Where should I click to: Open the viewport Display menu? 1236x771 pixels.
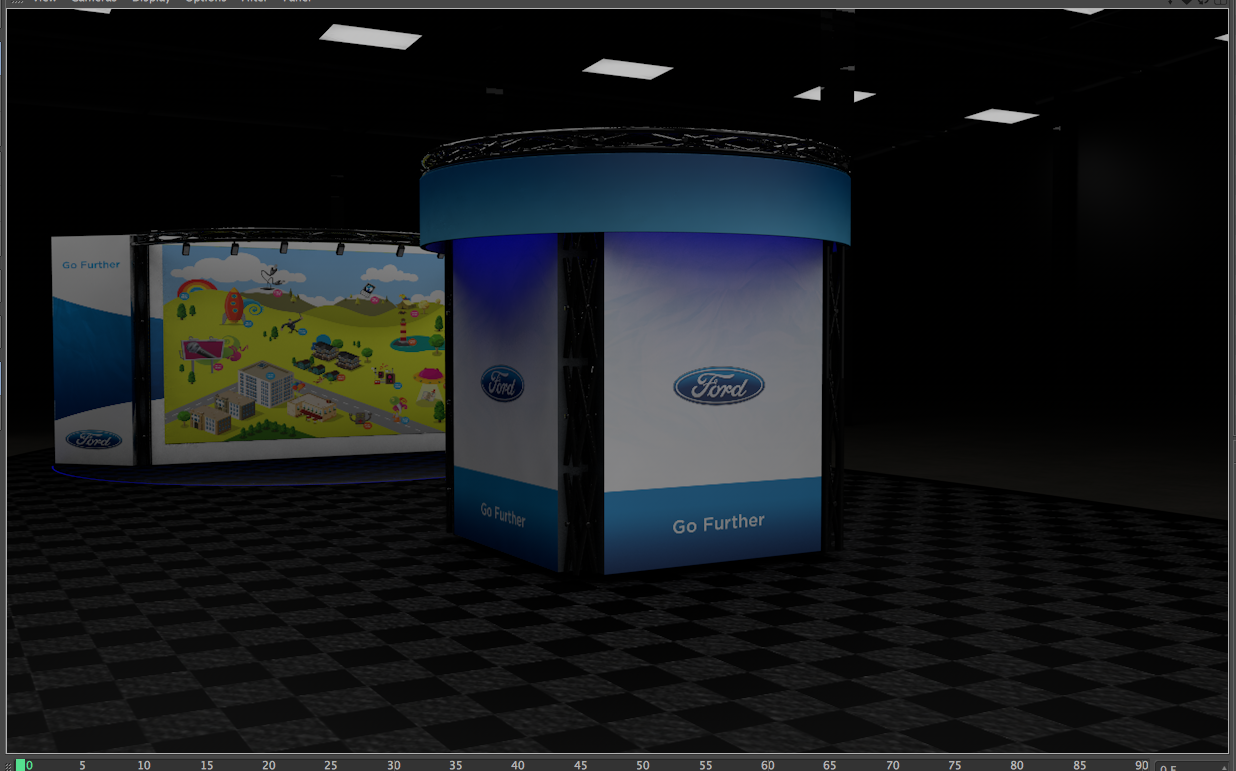coord(151,2)
